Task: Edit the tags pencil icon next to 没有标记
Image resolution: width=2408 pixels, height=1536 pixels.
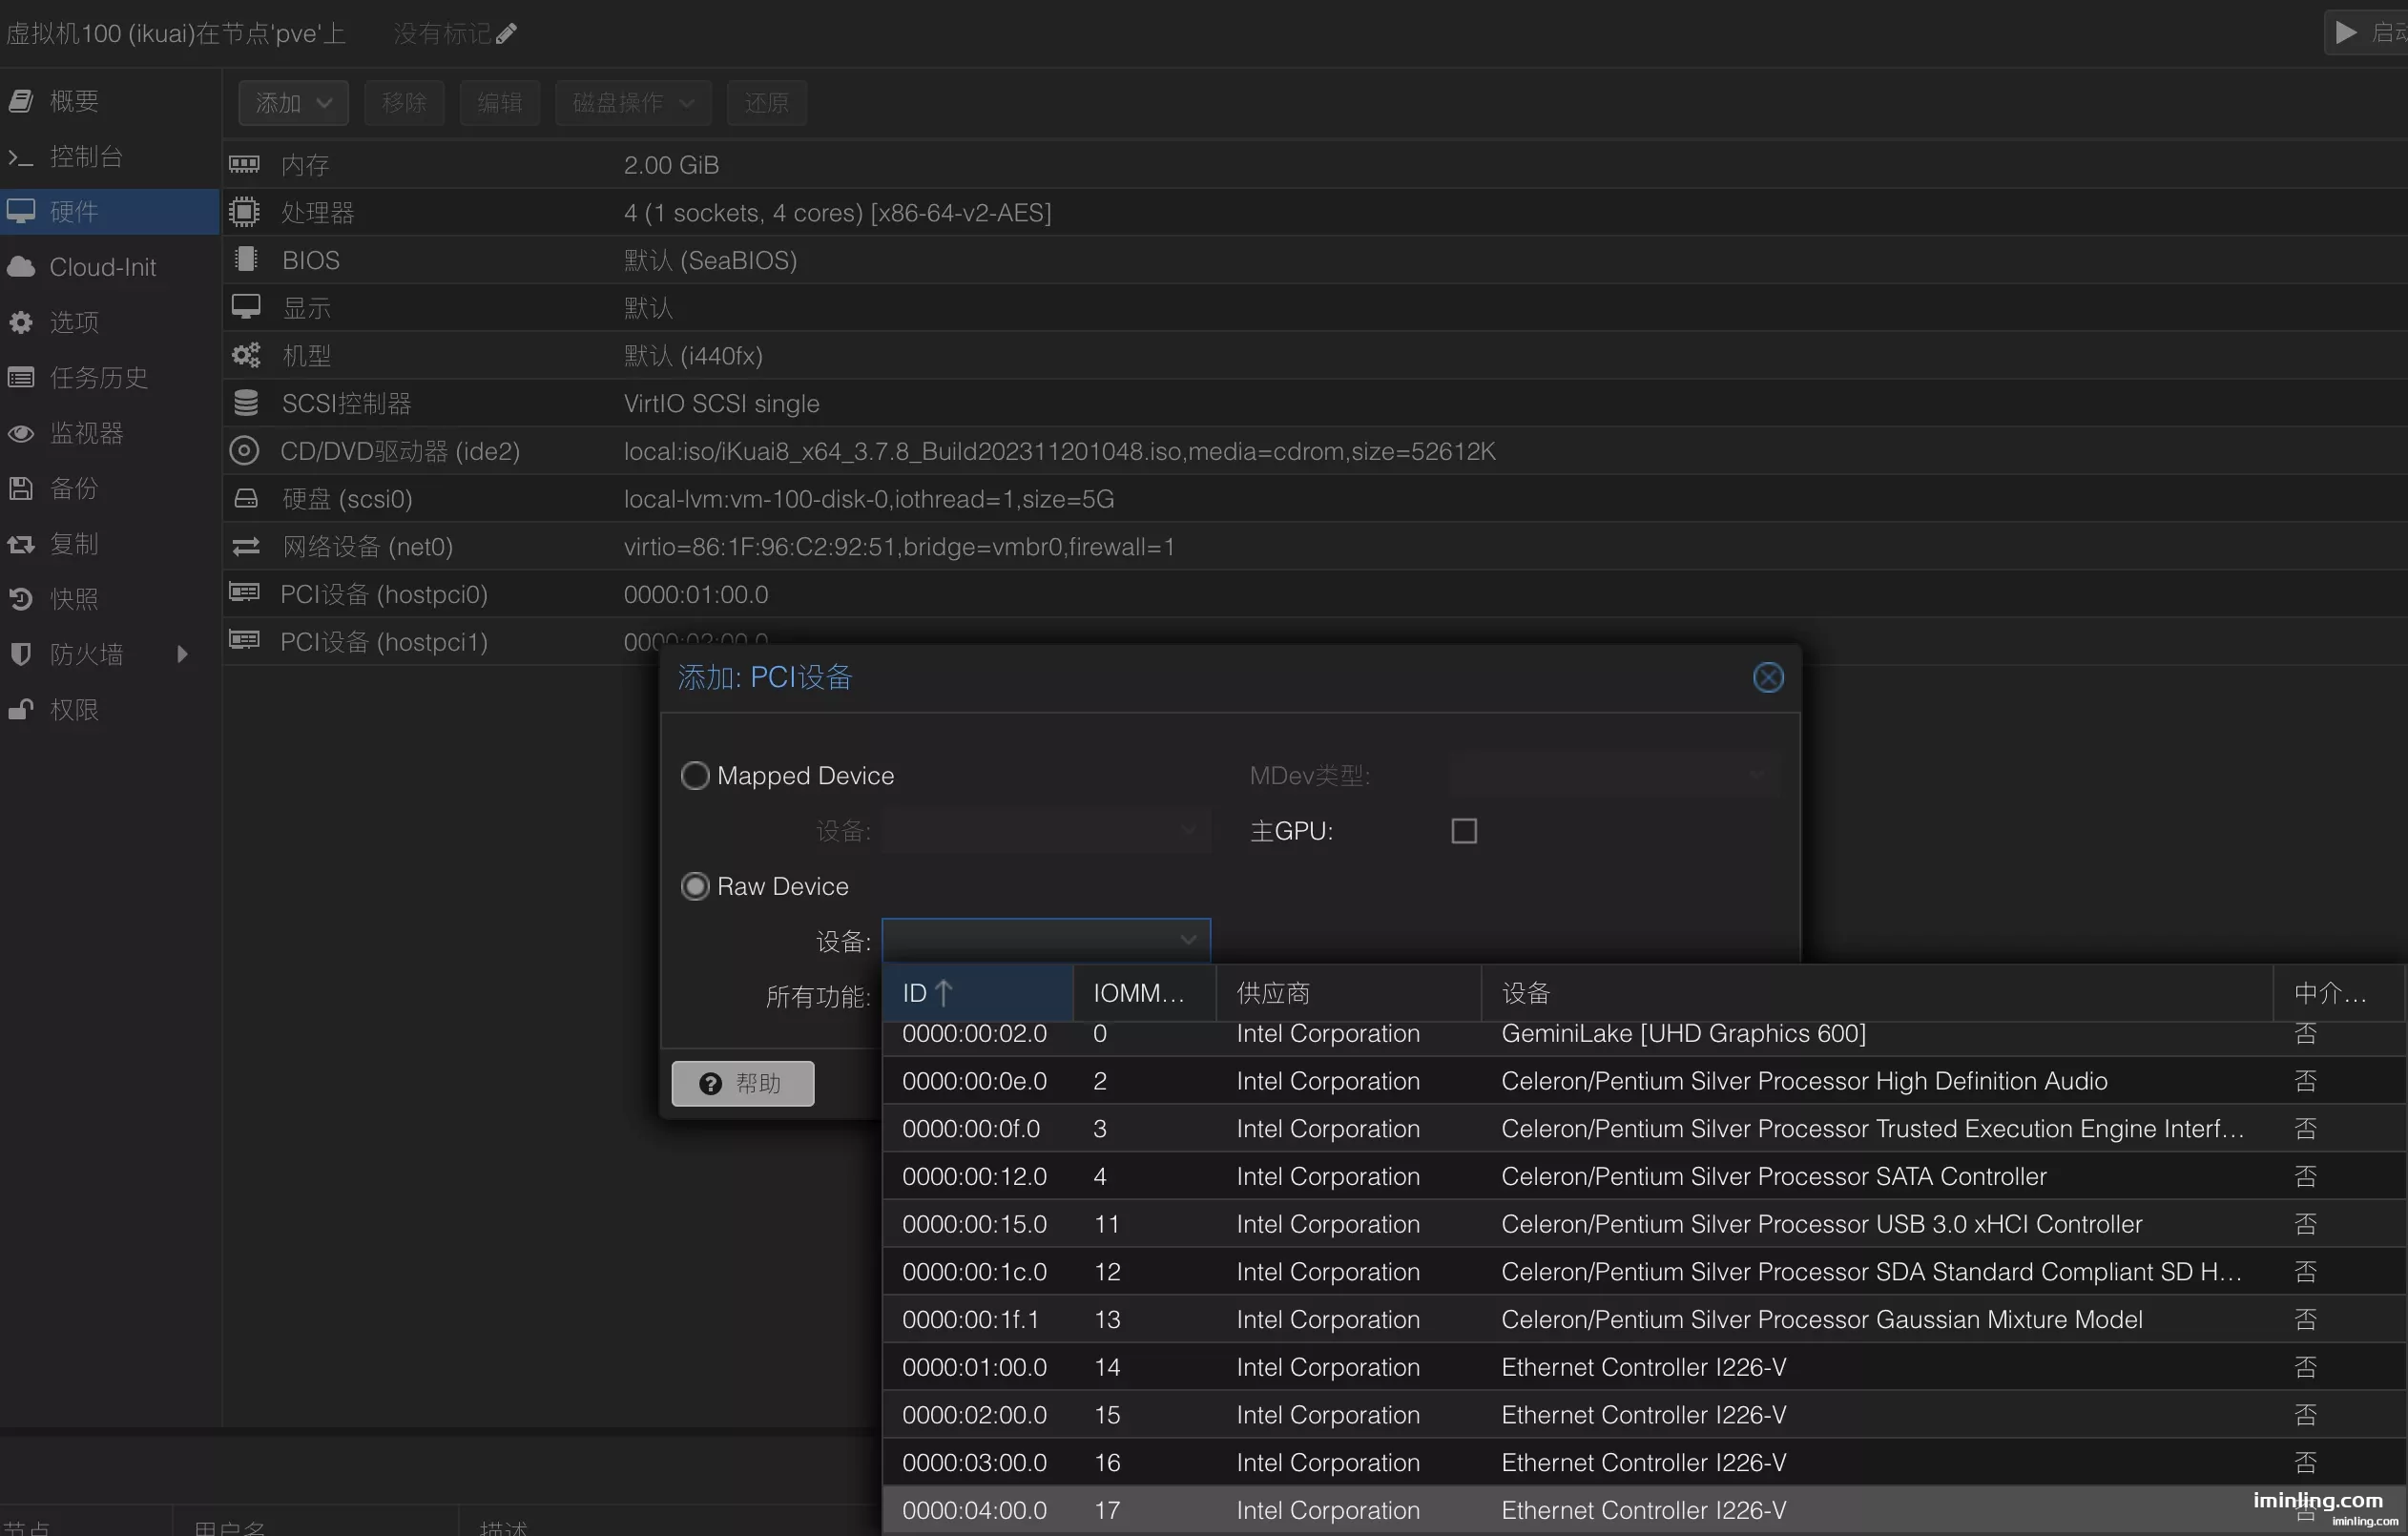Action: coord(506,34)
